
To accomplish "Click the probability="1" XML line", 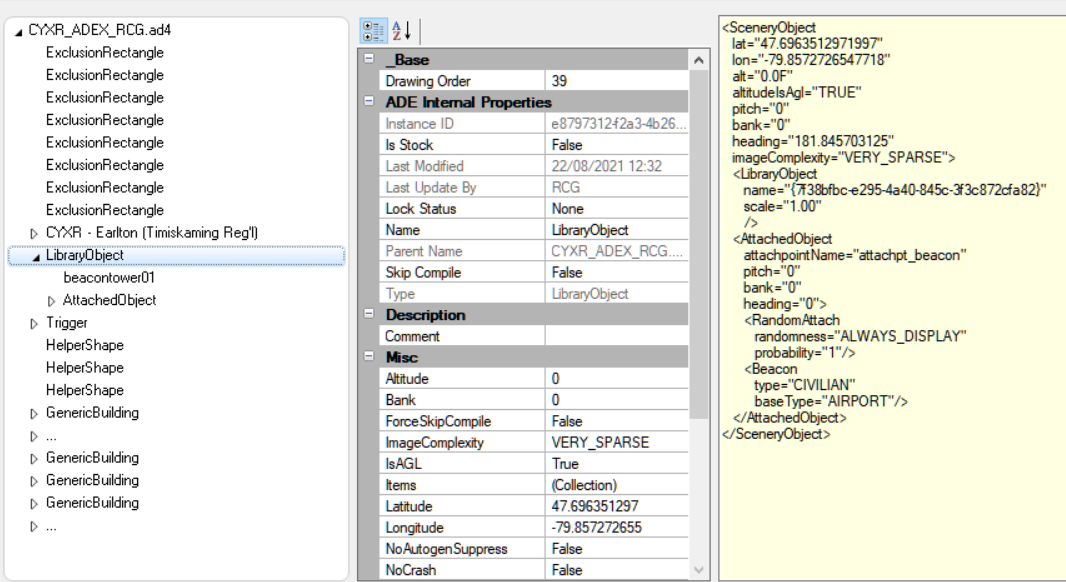I will tap(805, 353).
